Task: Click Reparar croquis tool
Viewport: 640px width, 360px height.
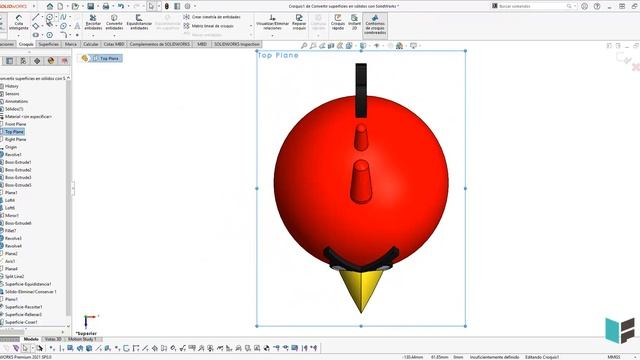Action: click(299, 22)
